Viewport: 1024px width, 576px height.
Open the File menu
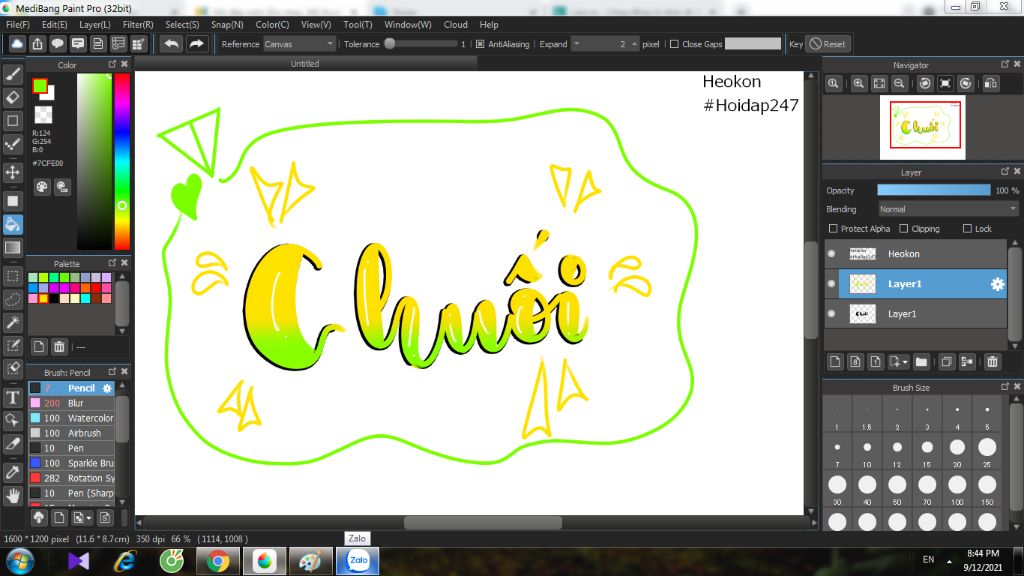tap(18, 24)
